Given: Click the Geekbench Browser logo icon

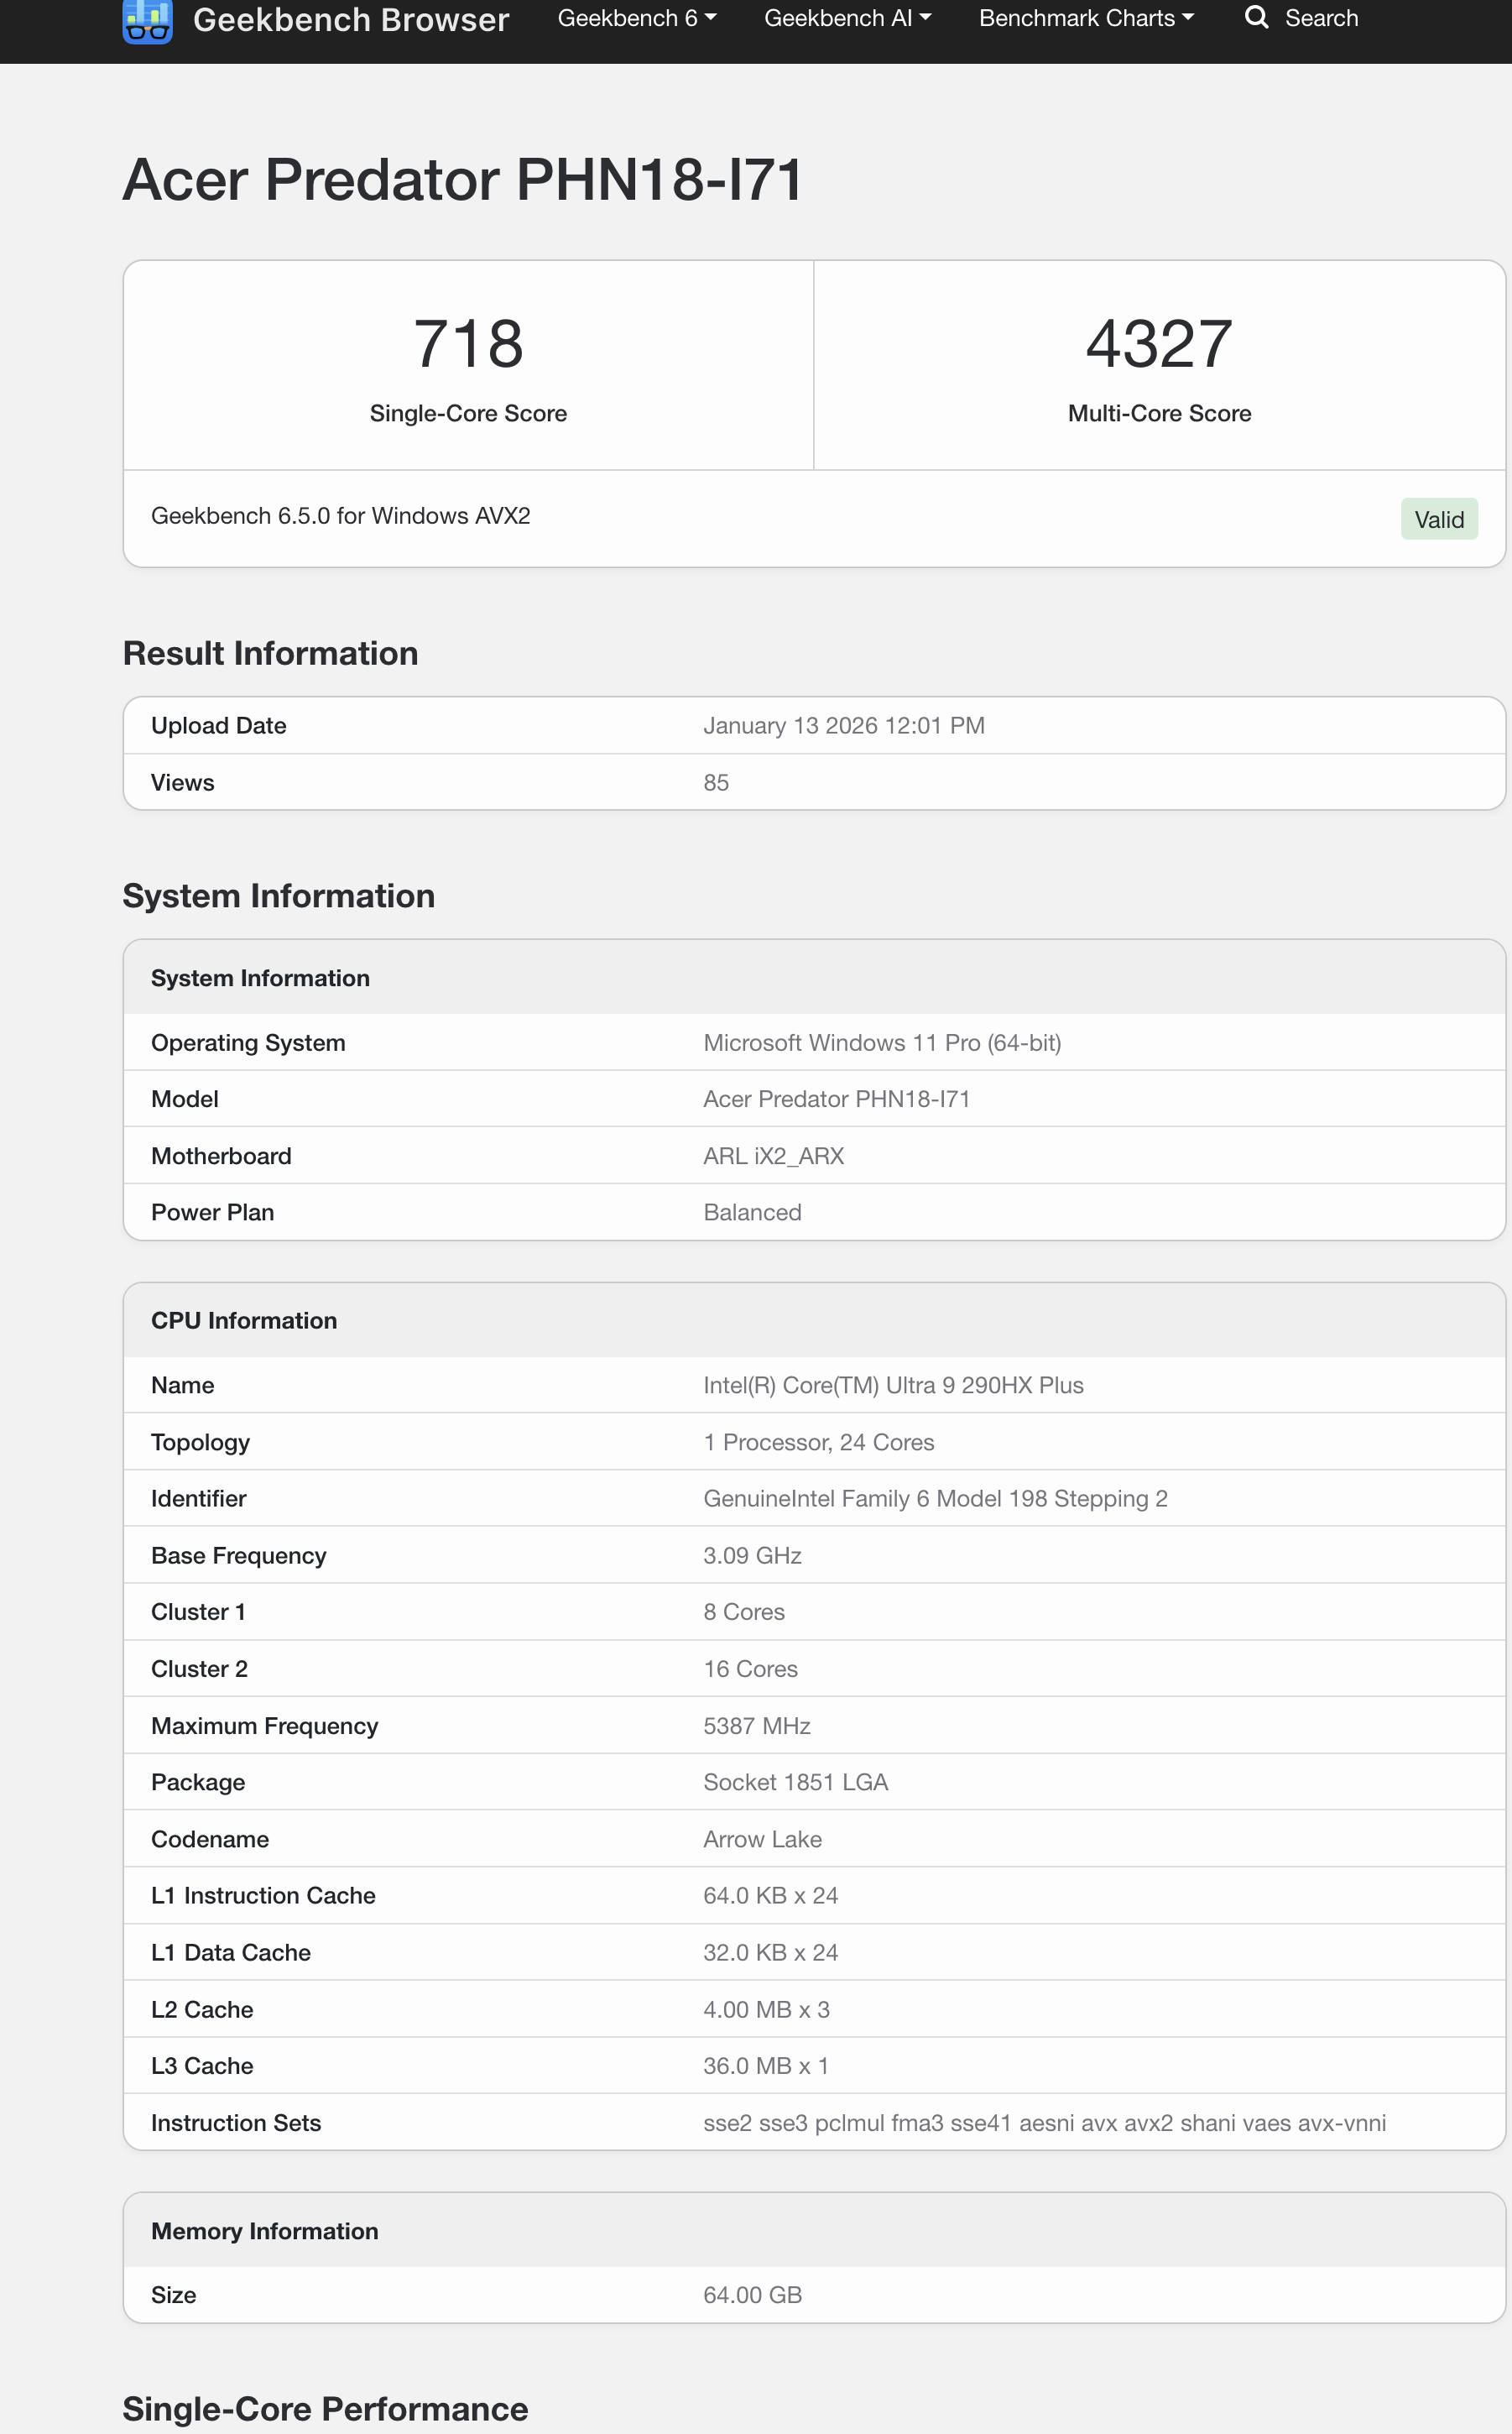Looking at the screenshot, I should pos(146,19).
